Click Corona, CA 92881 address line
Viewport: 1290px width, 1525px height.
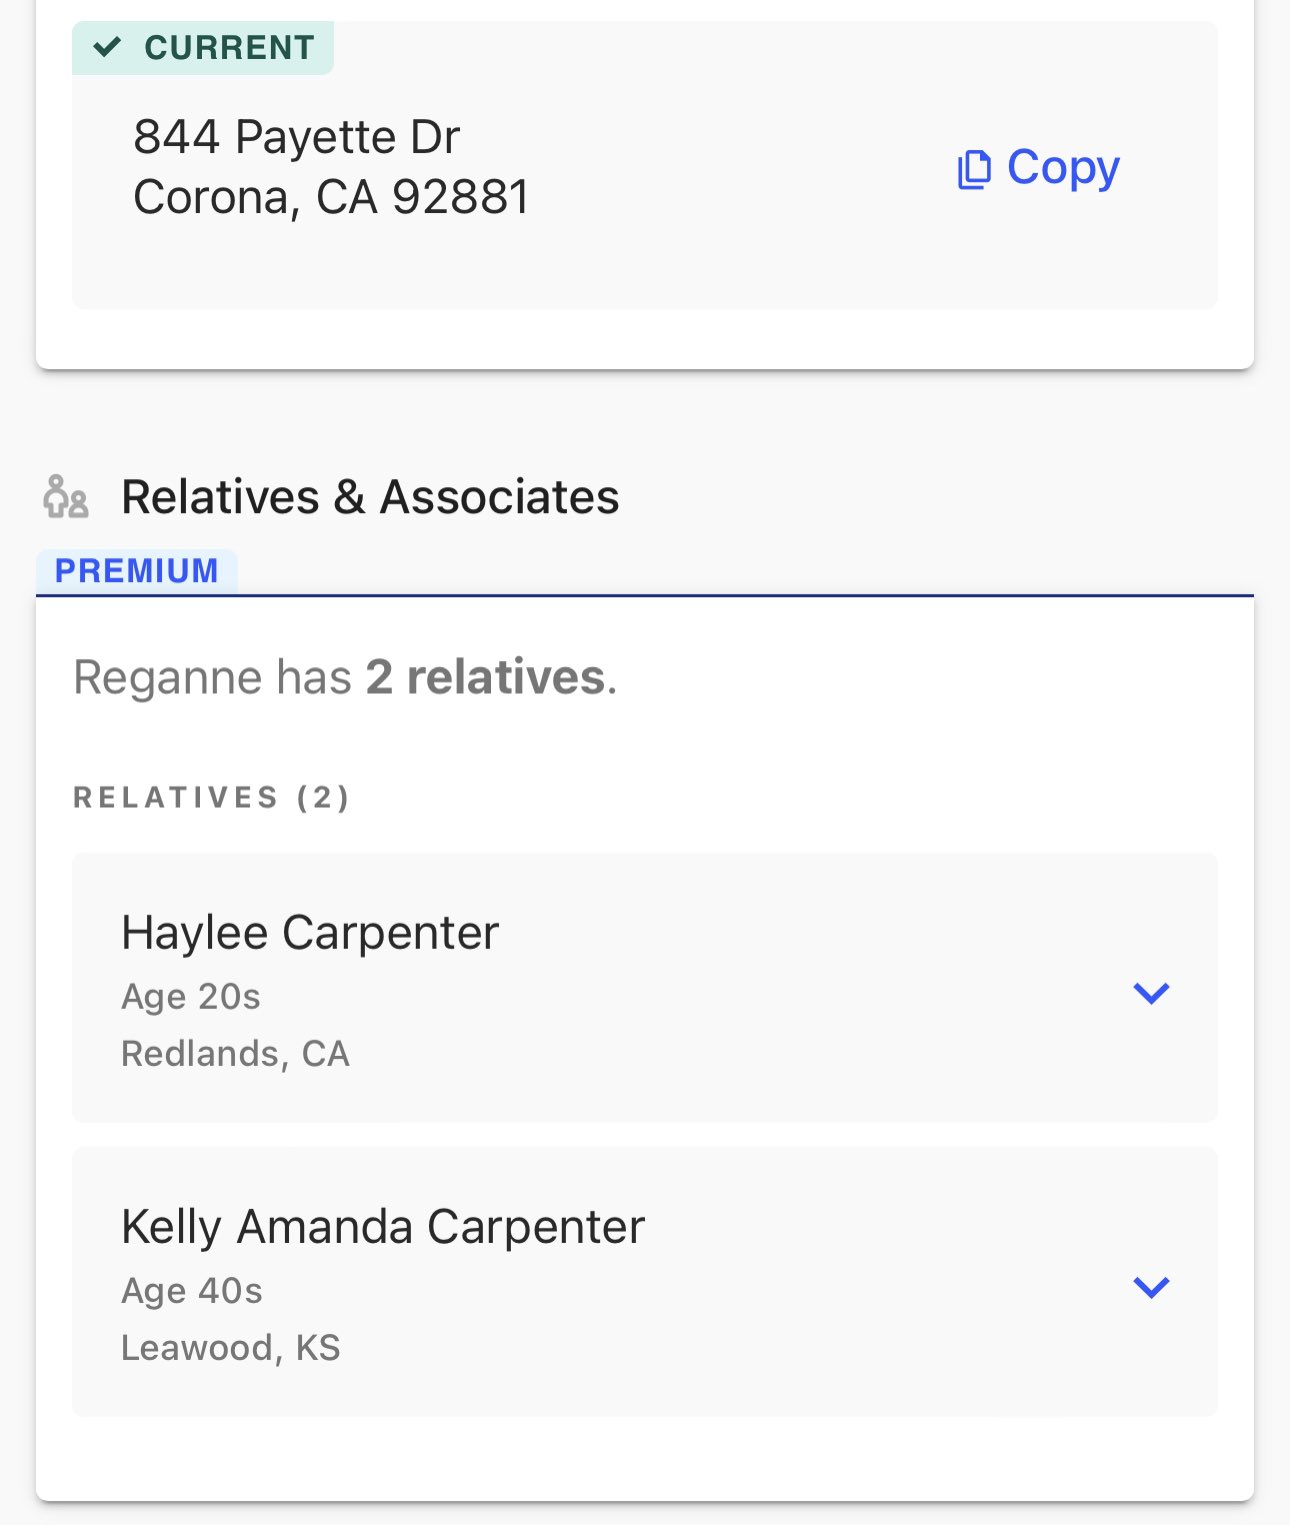(331, 197)
